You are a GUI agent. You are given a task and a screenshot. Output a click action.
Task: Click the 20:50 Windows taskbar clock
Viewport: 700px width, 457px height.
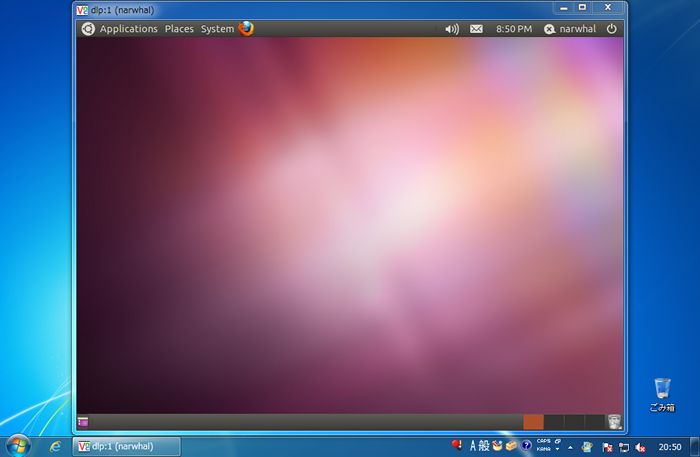pos(670,447)
